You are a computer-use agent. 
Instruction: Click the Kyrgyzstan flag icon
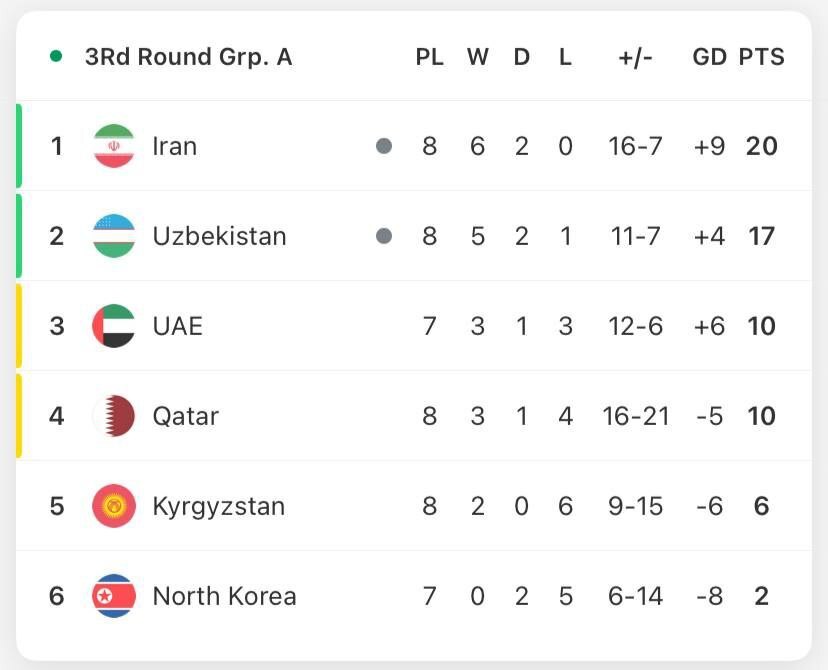113,506
